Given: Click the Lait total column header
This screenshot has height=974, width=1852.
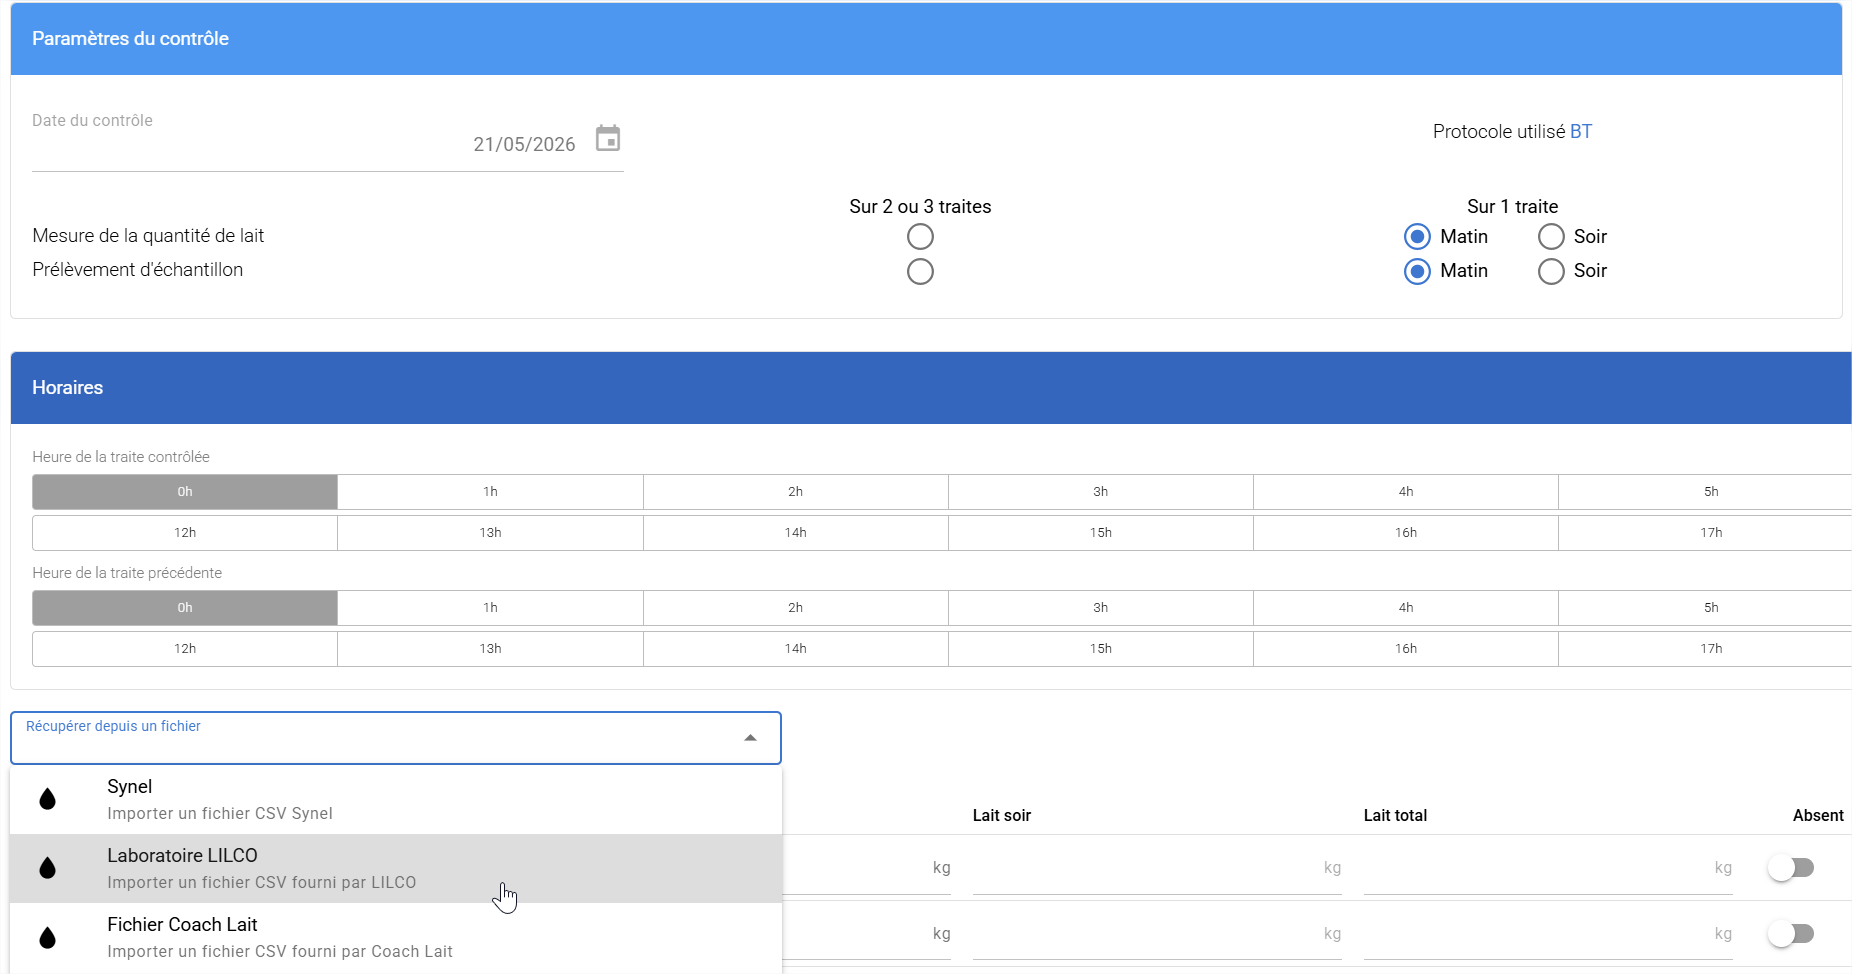Looking at the screenshot, I should 1395,816.
